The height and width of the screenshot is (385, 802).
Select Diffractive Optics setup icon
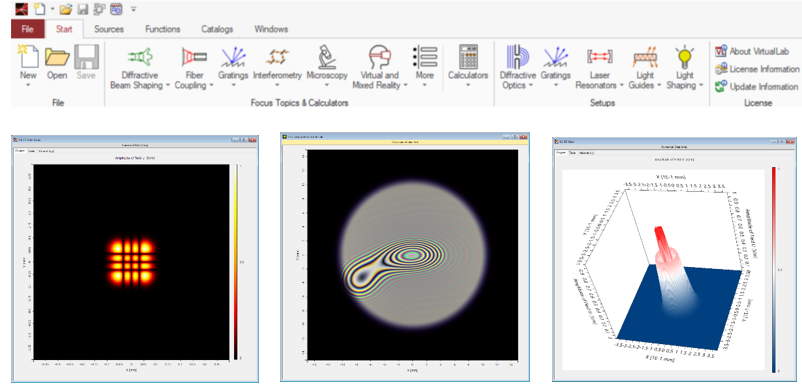click(x=518, y=57)
